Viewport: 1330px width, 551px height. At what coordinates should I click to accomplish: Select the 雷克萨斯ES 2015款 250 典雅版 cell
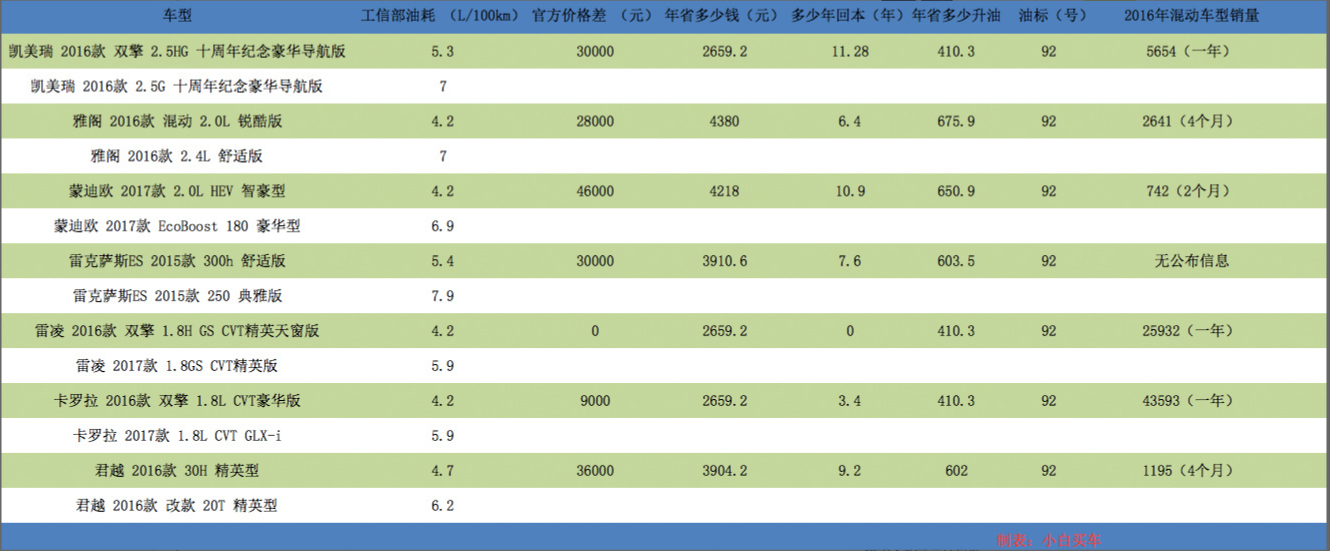tap(177, 296)
